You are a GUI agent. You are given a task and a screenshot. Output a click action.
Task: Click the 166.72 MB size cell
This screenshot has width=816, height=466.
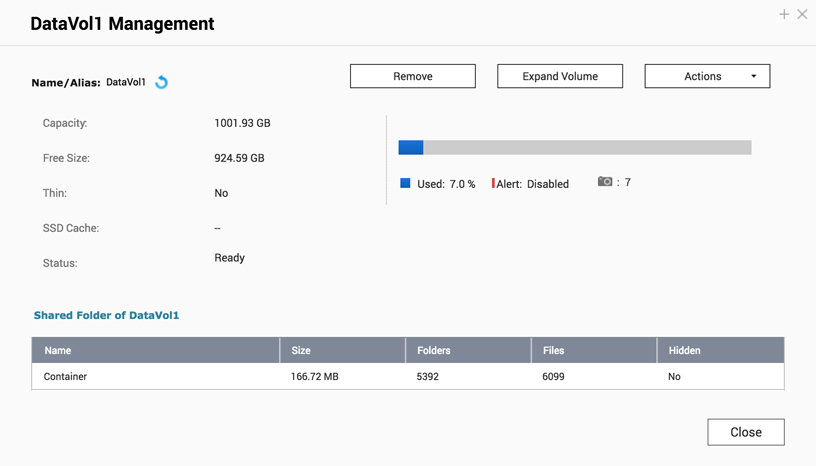click(x=314, y=376)
